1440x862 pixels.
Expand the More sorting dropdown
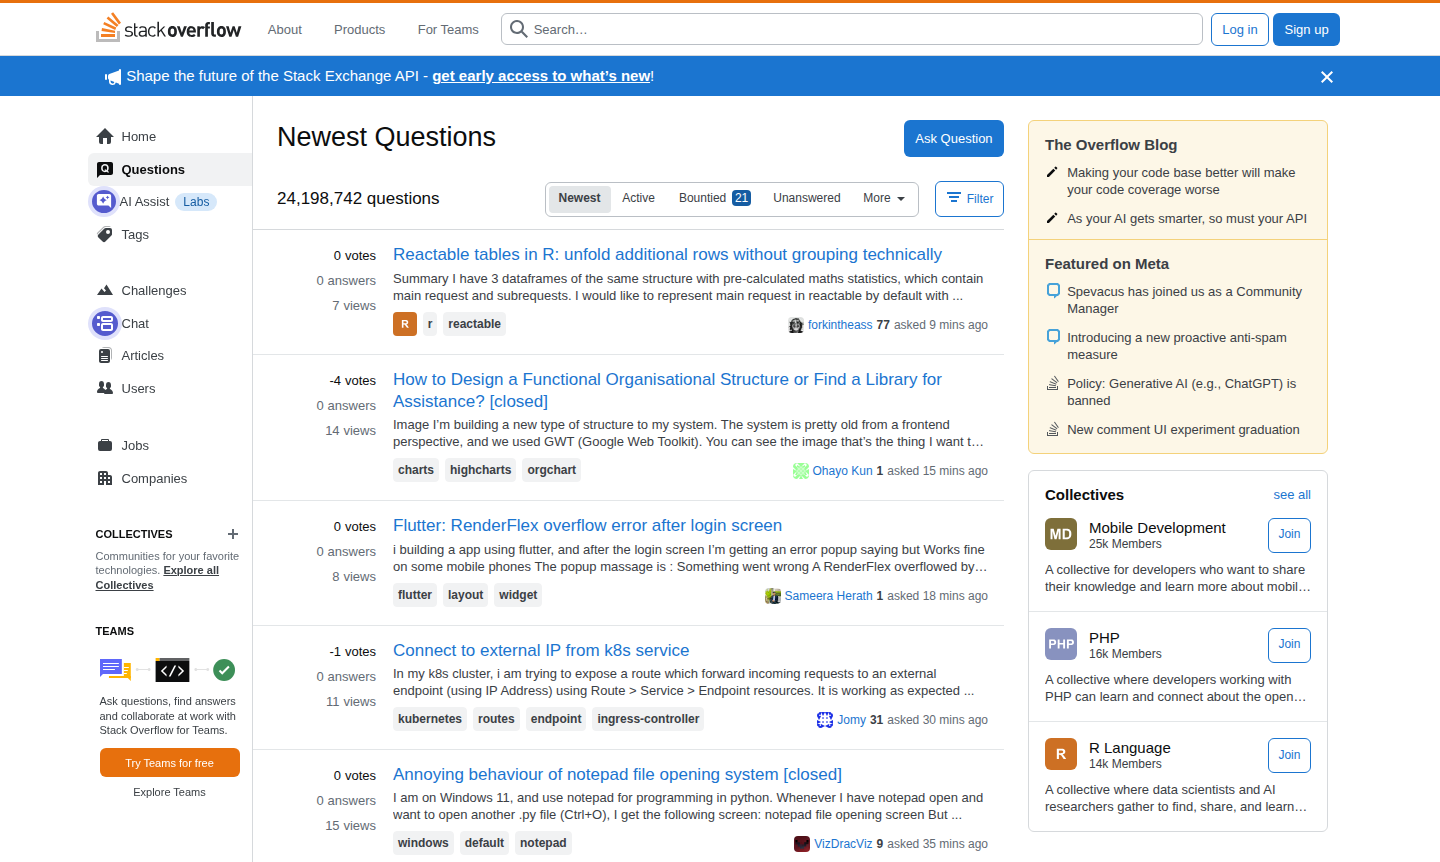coord(883,198)
